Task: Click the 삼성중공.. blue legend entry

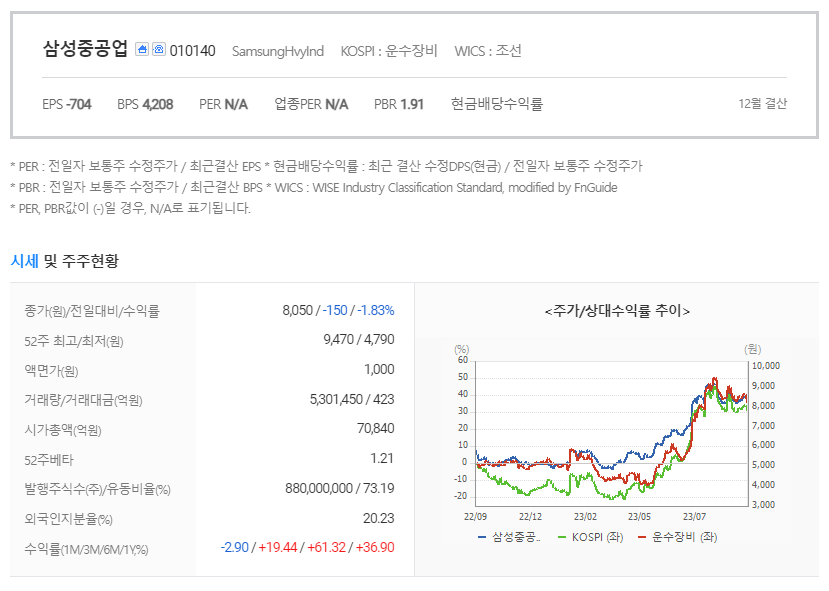Action: coord(509,537)
